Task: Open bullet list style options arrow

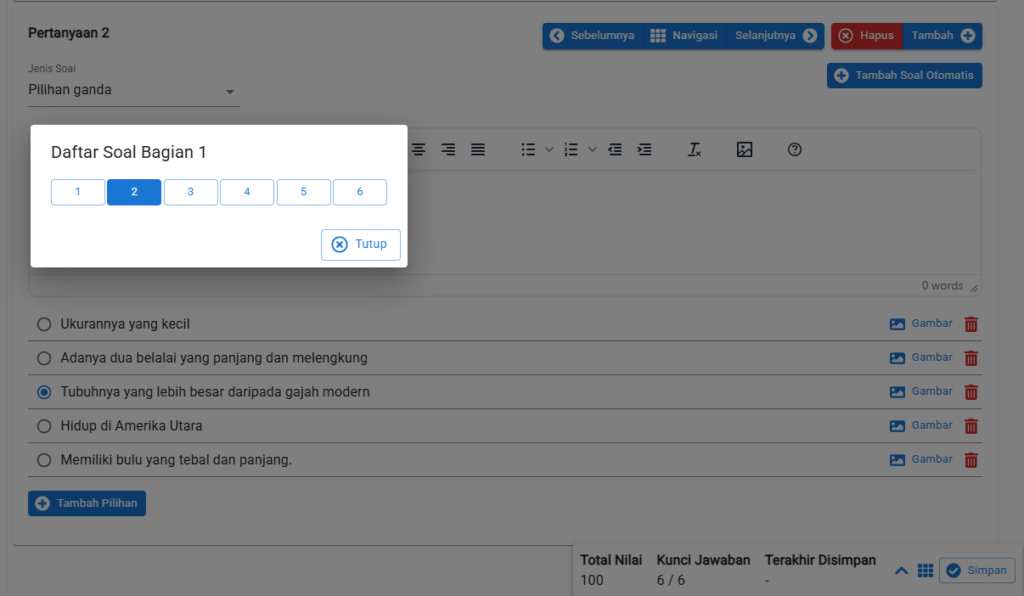Action: [549, 149]
